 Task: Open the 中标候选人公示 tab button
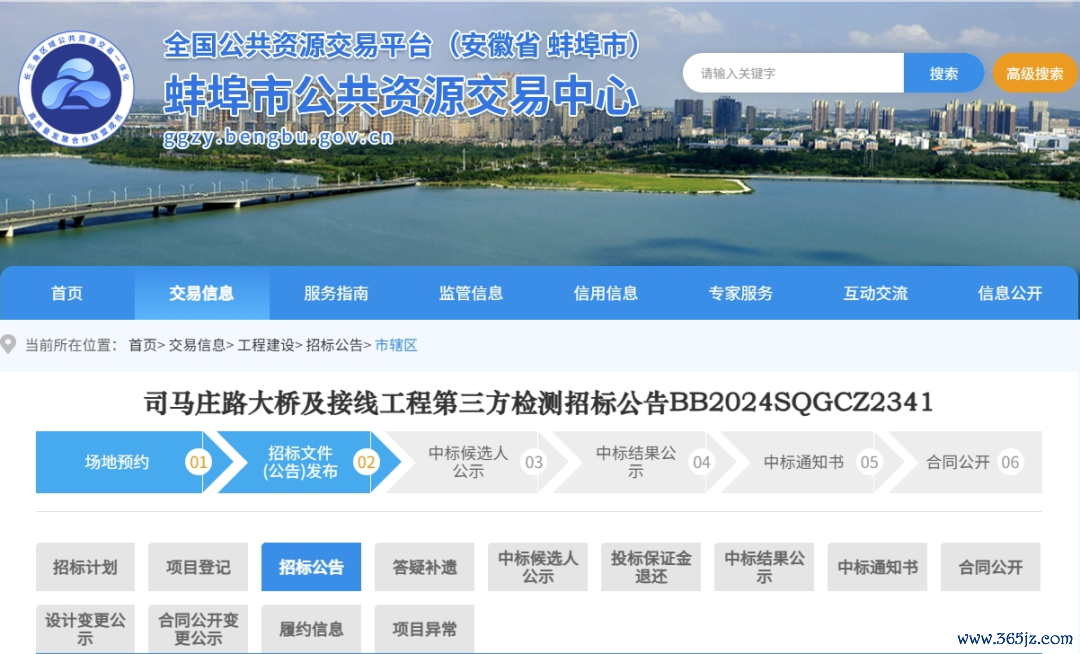tap(538, 567)
